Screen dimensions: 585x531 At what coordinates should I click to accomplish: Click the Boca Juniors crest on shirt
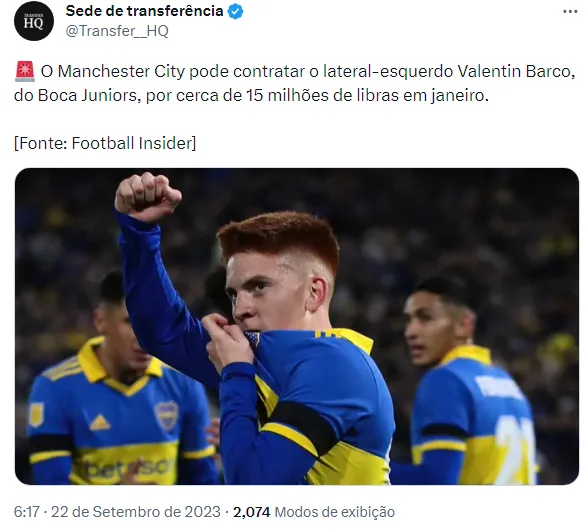pyautogui.click(x=167, y=416)
